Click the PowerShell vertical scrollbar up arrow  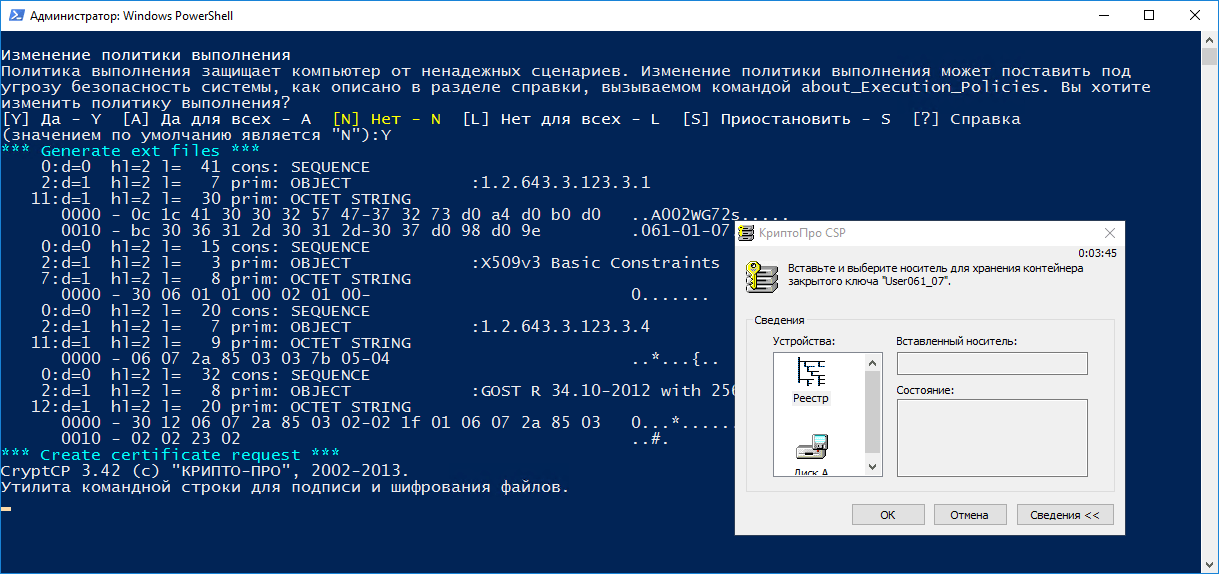coord(1210,38)
